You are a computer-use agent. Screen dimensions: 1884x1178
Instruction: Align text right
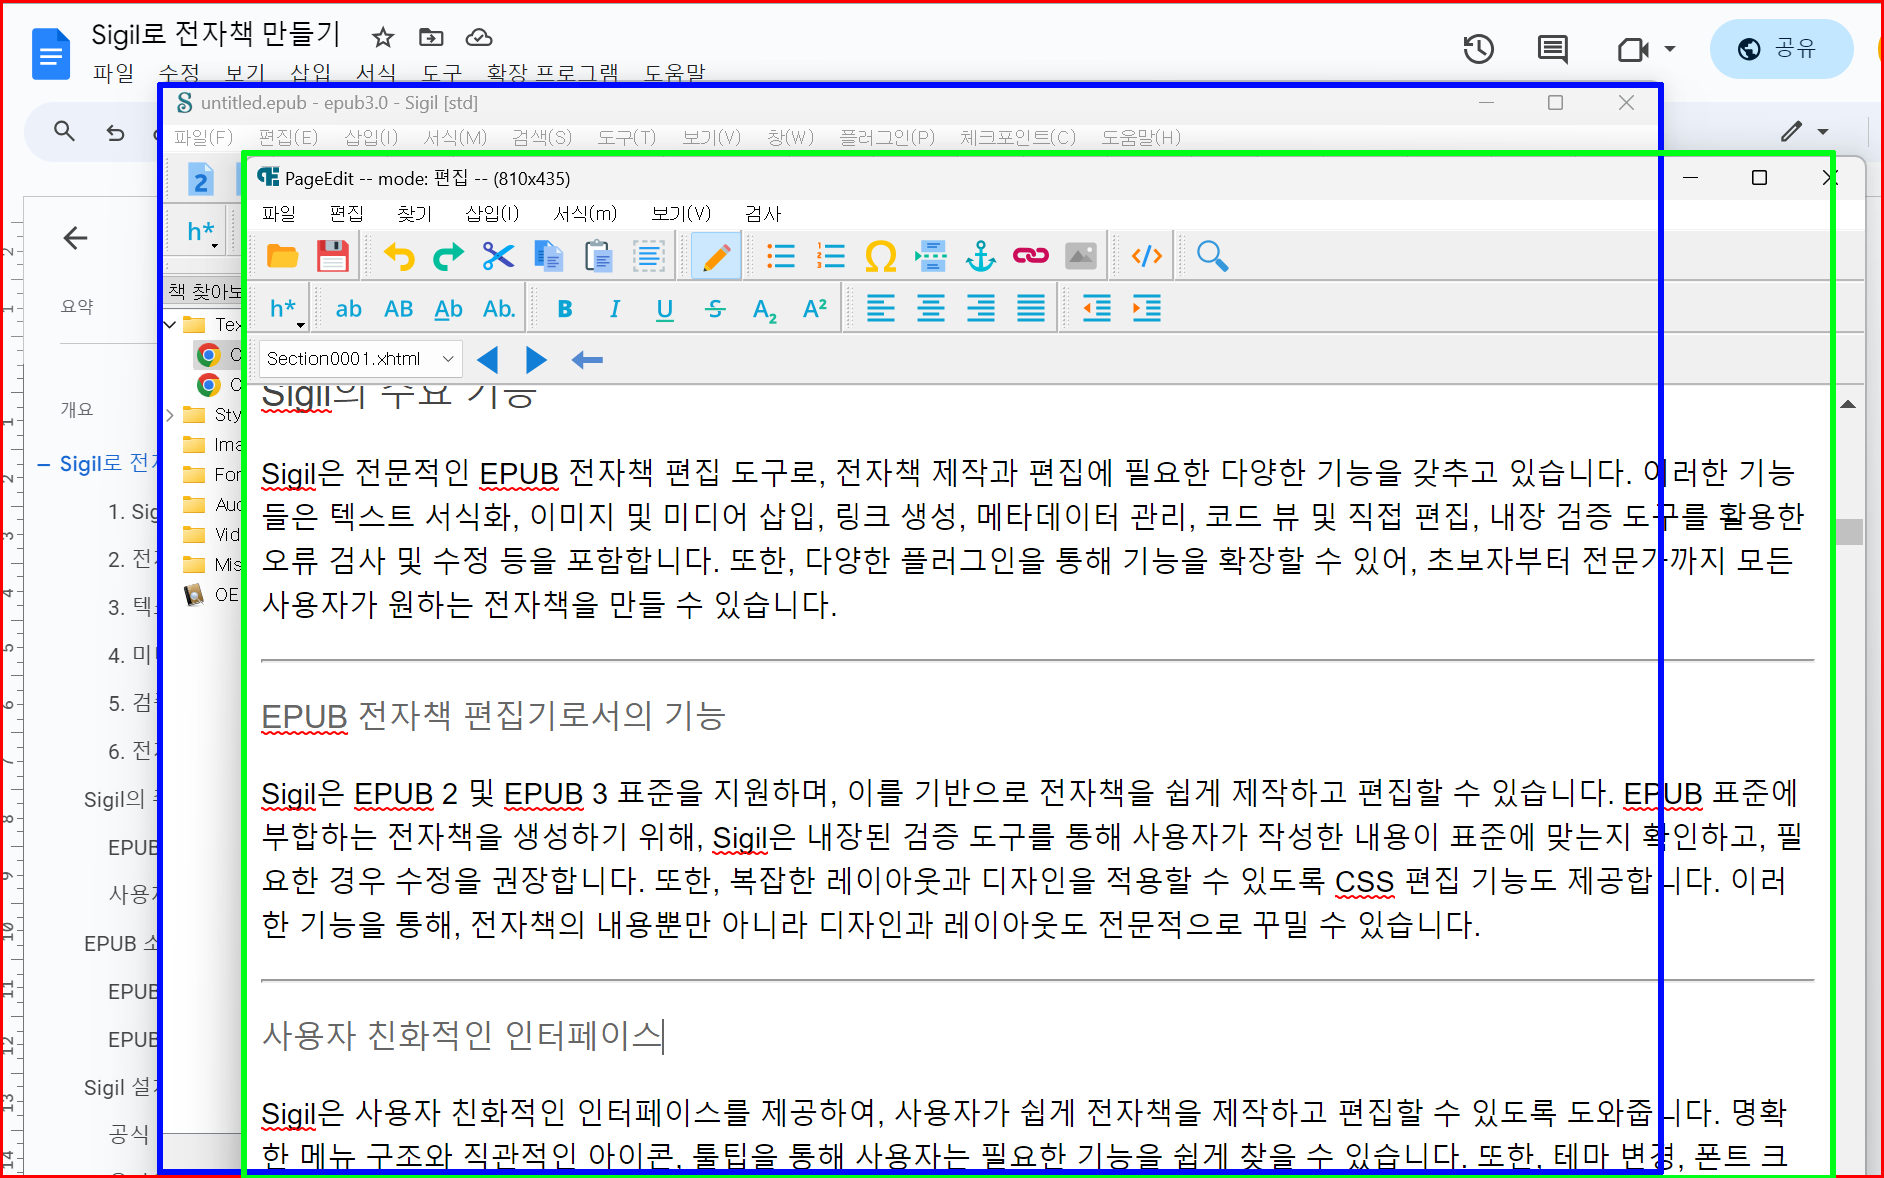click(x=981, y=309)
